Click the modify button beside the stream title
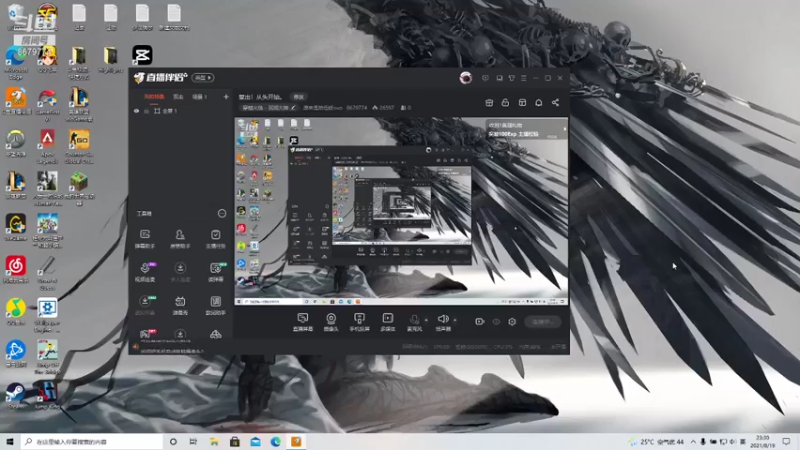Screen dimensions: 800x450 [x=298, y=97]
